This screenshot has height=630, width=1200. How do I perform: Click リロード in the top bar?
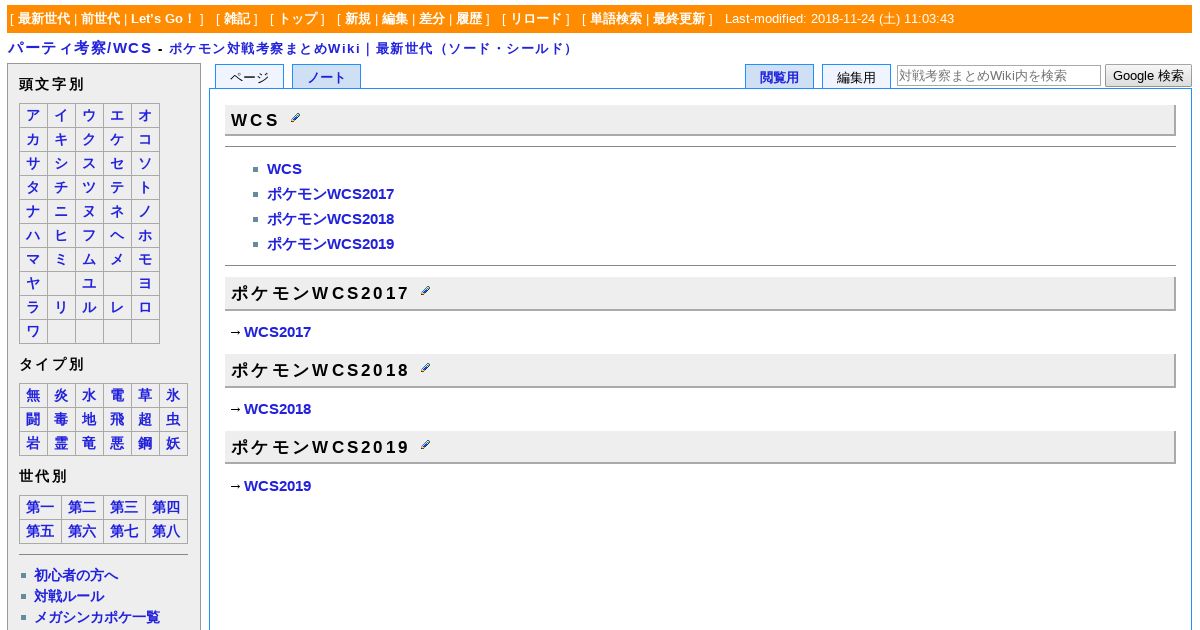coord(536,19)
